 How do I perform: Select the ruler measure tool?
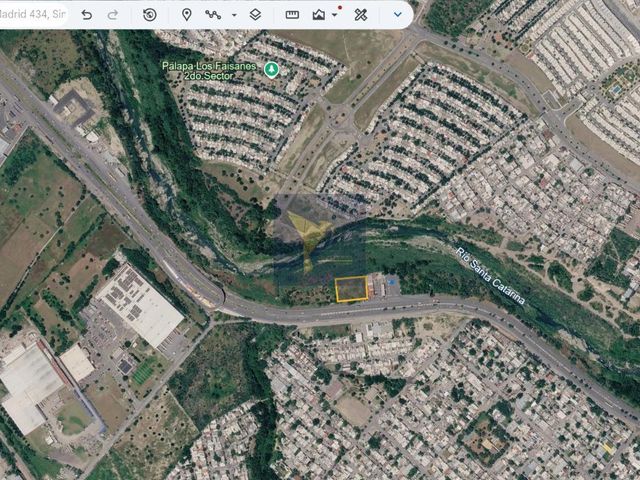(x=292, y=15)
